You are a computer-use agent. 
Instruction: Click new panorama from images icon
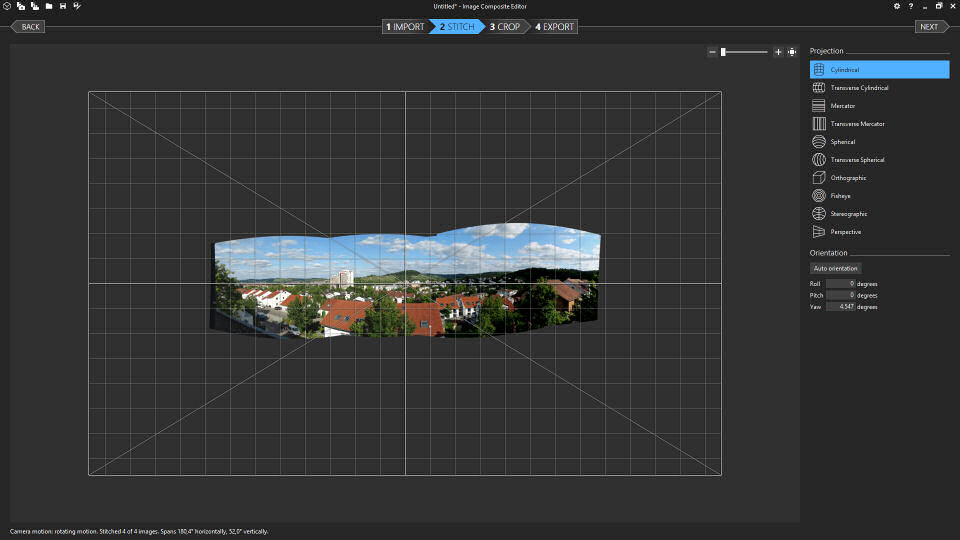20,6
